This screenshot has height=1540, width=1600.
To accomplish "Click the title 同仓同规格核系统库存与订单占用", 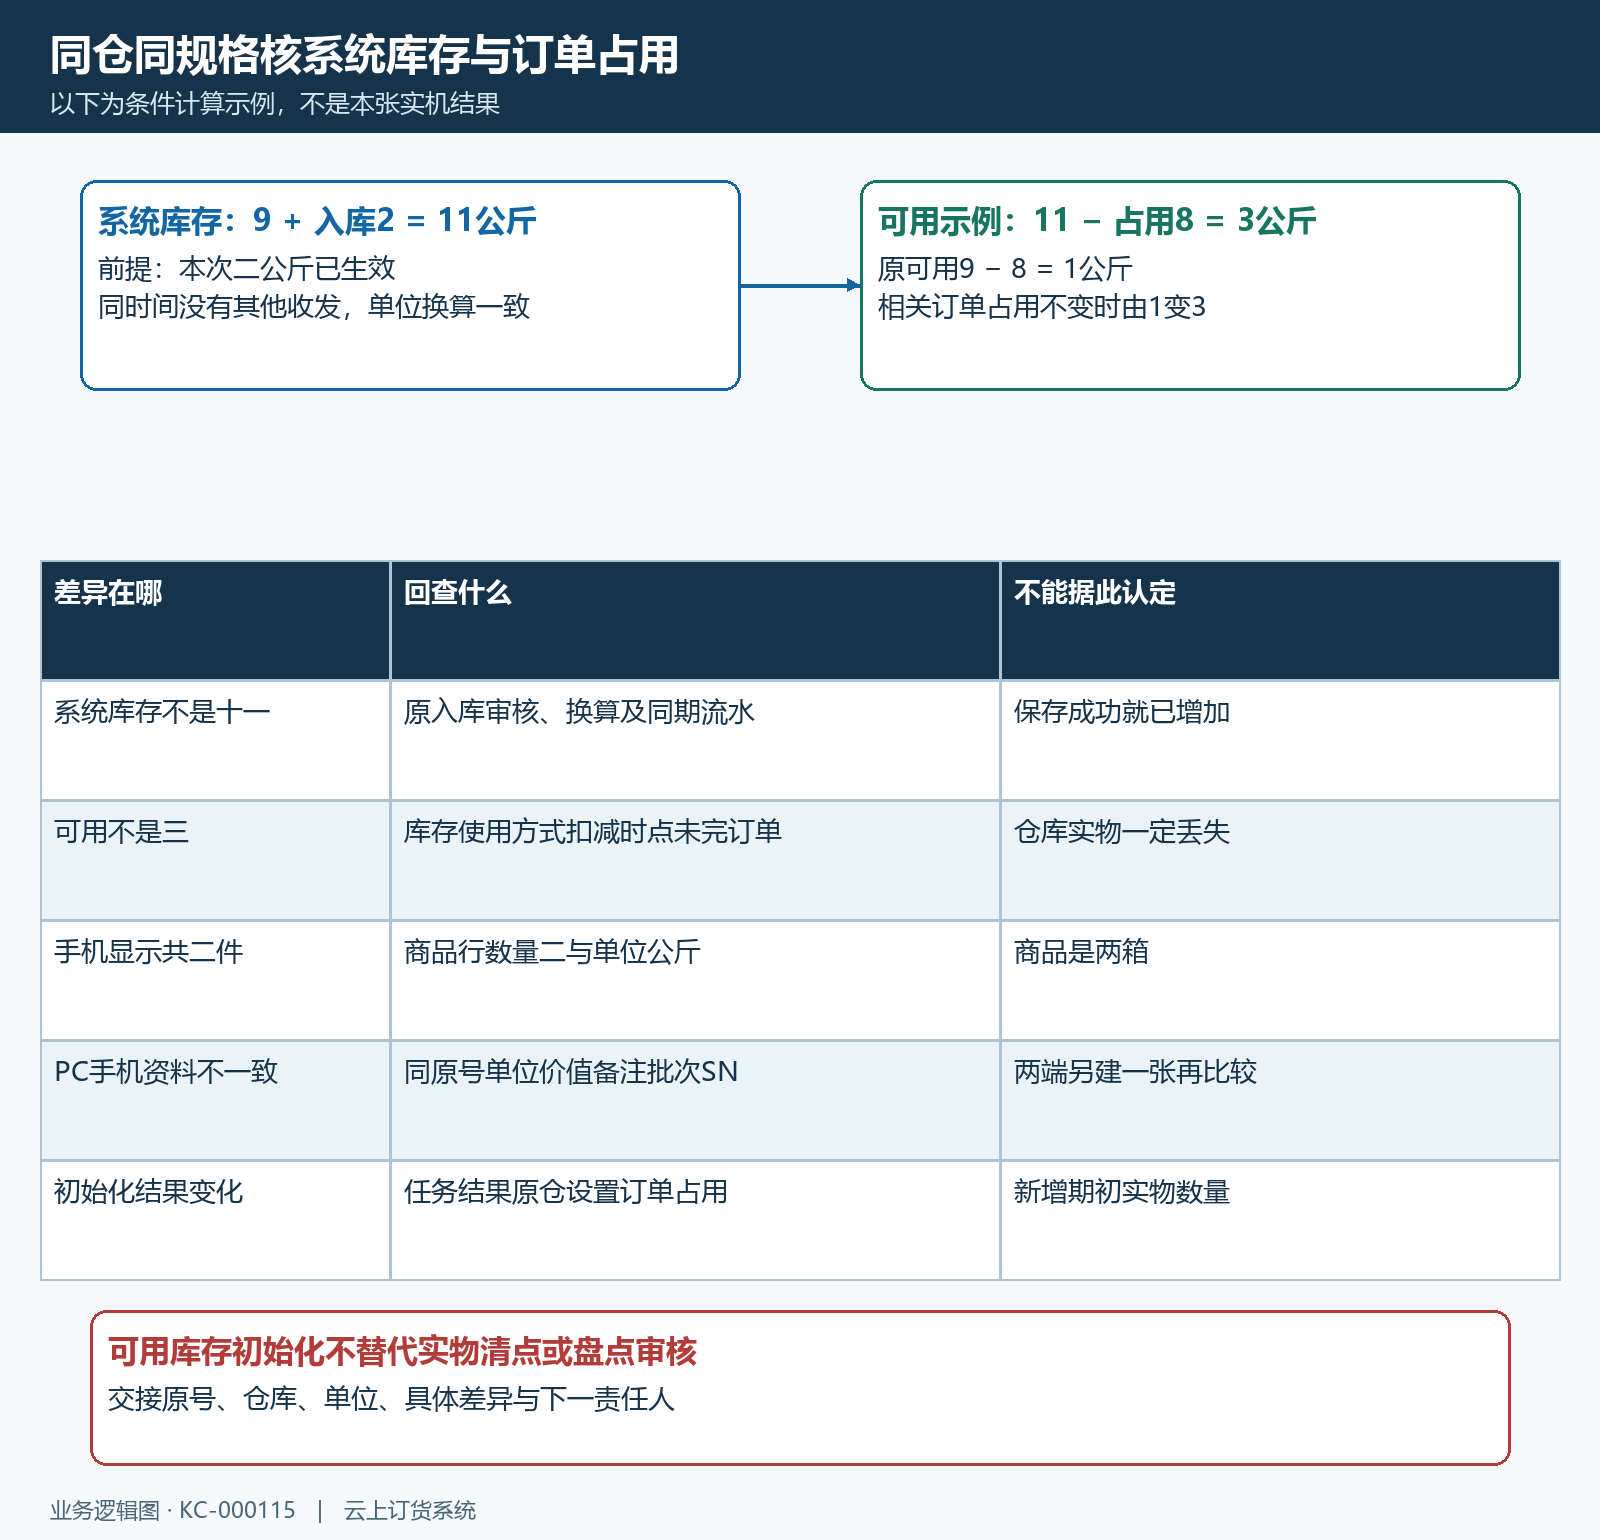I will [364, 55].
